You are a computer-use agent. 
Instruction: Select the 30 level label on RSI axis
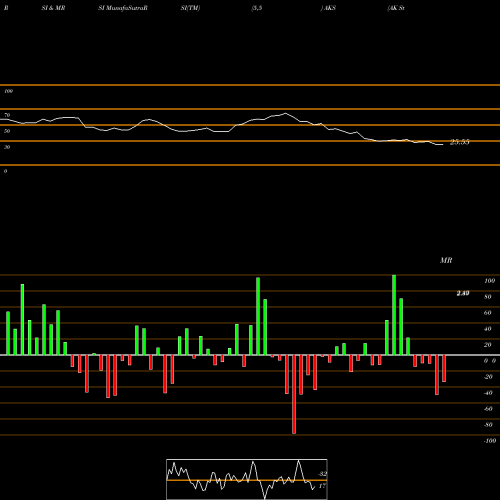7,147
